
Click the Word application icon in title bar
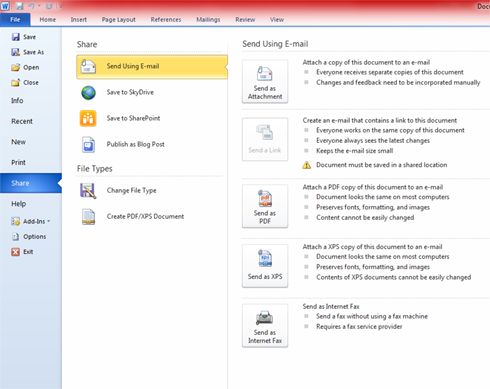pos(5,6)
